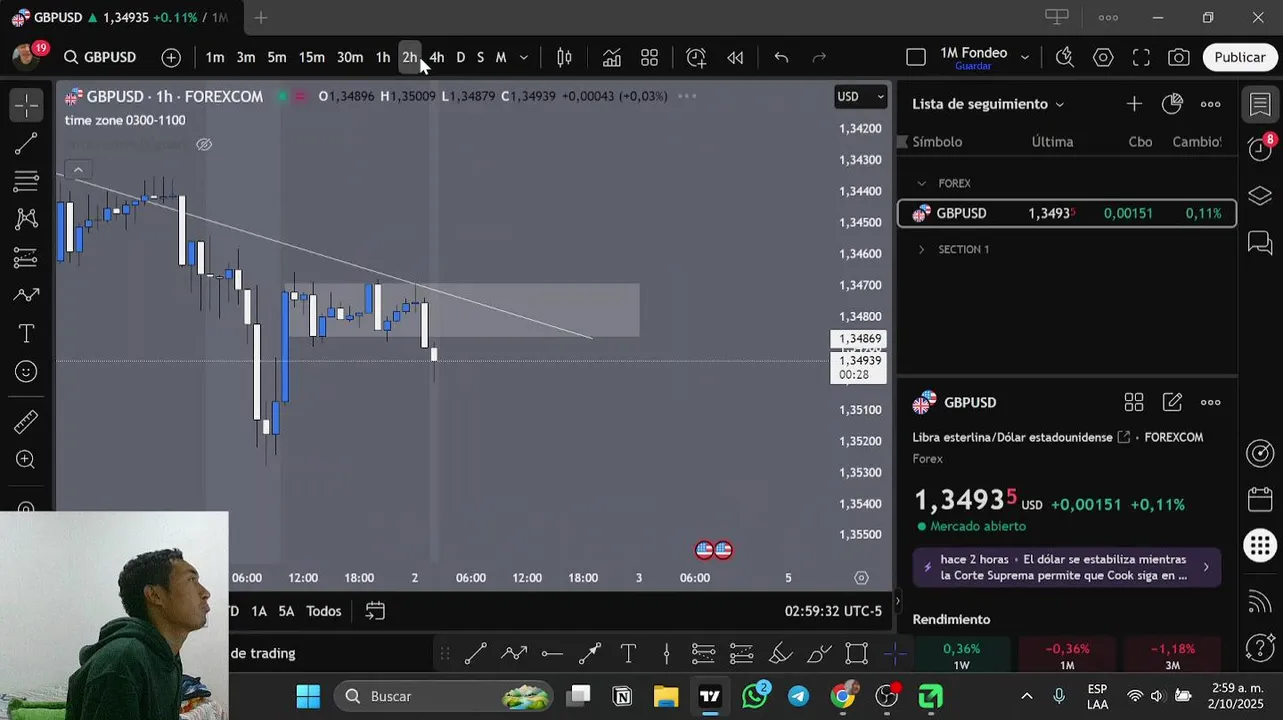
Task: Open the Lista de seguimiento dropdown
Action: 988,104
